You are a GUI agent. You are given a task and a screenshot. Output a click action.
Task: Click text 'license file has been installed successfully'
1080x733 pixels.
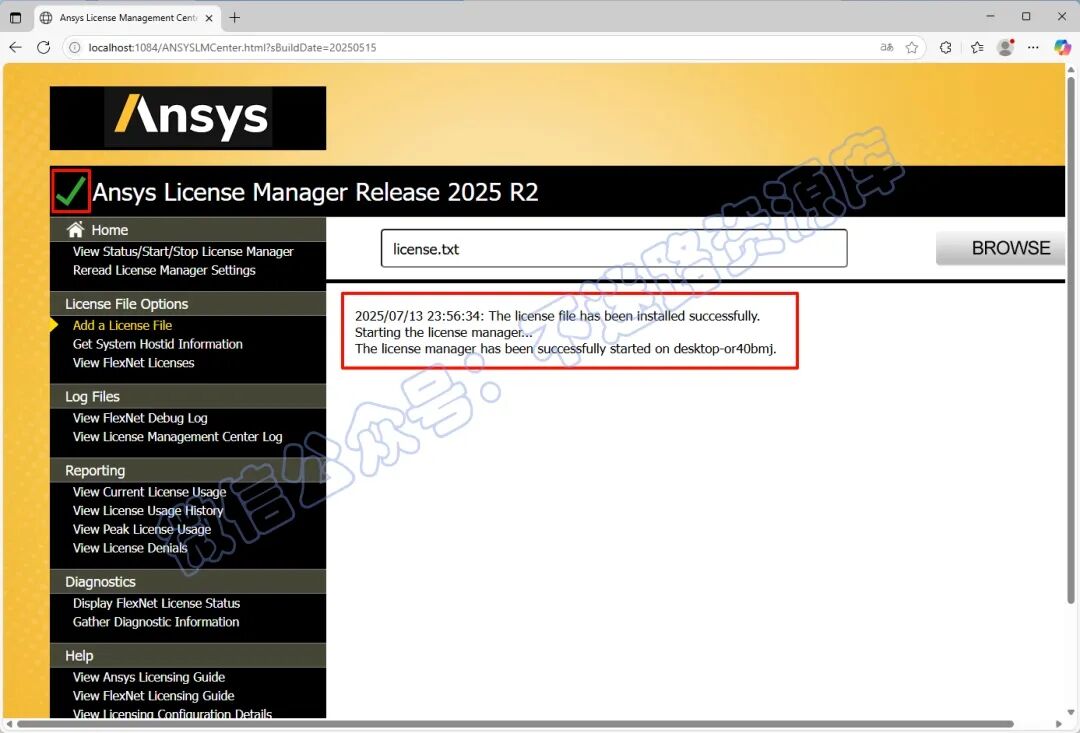[x=637, y=316]
